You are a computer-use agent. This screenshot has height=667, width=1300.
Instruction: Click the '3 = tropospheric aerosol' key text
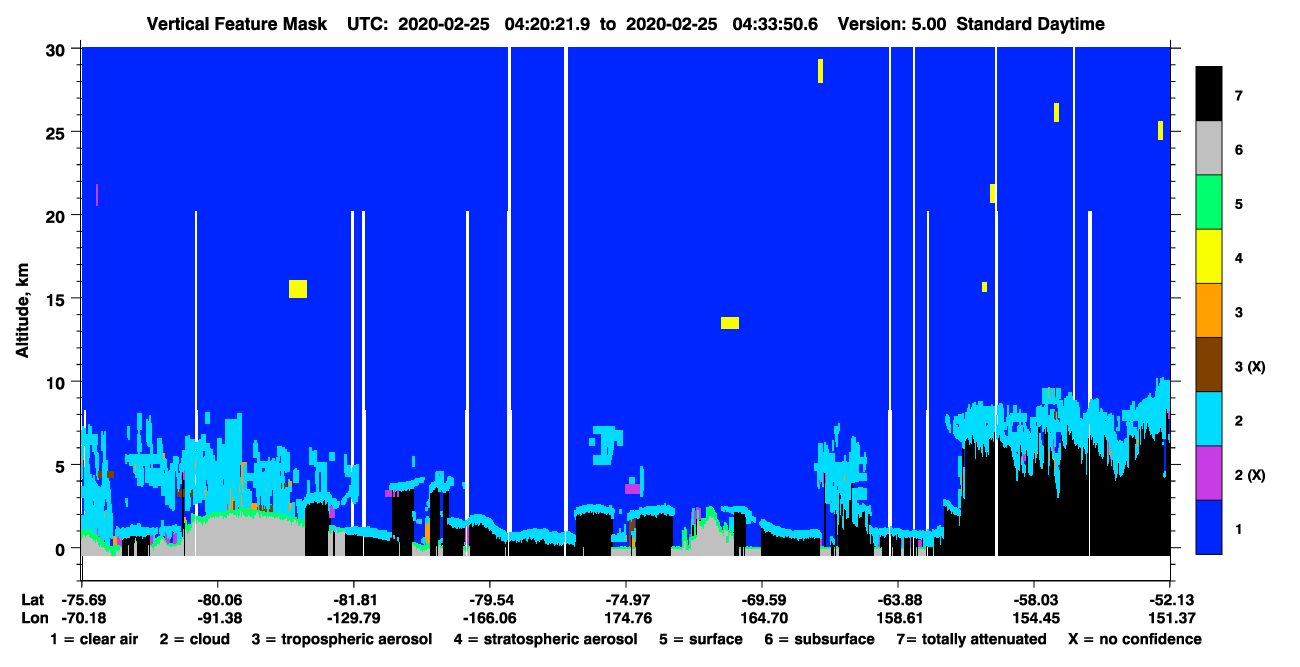(x=341, y=639)
